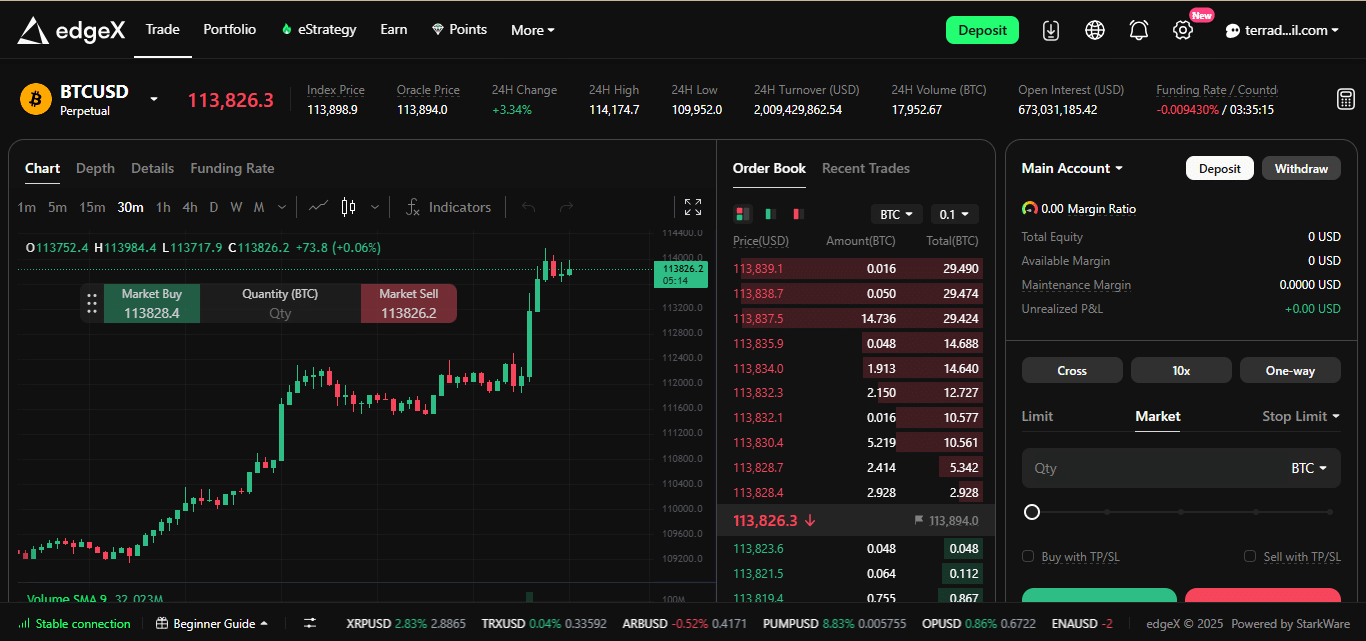Open the calculator icon
The width and height of the screenshot is (1366, 641).
(1345, 99)
